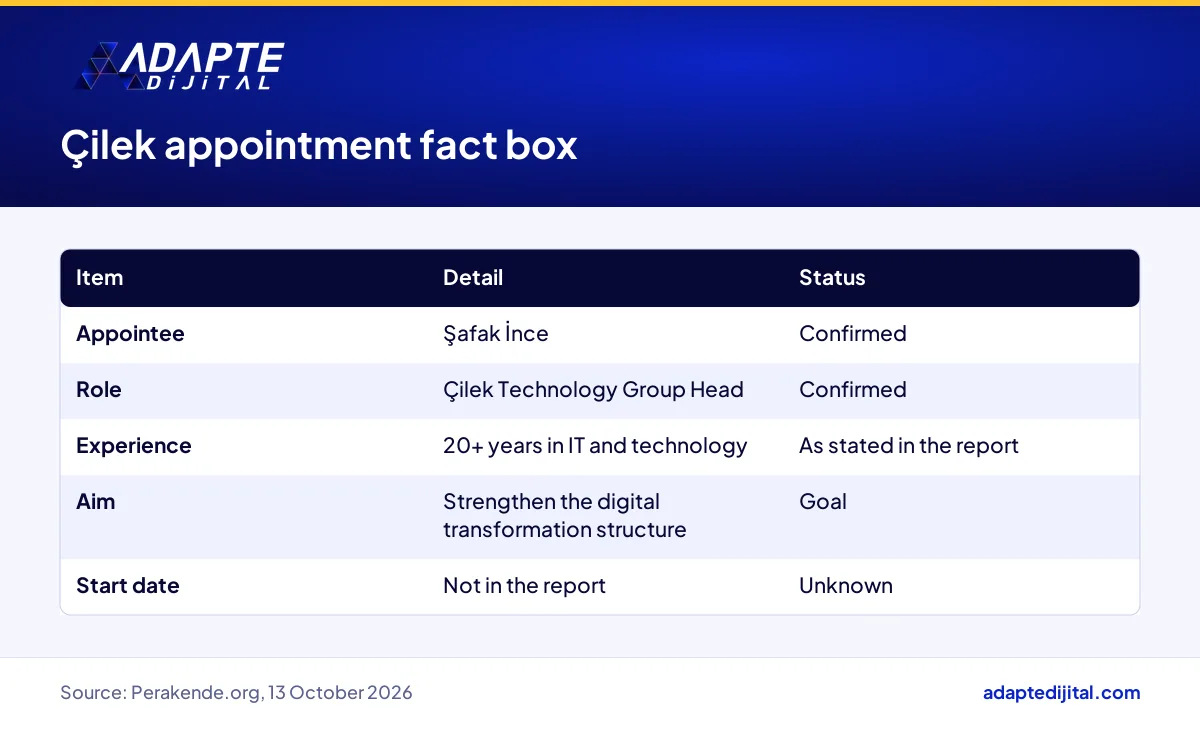Viewport: 1200px width, 743px height.
Task: Click the 'Item' column header
Action: 100,278
